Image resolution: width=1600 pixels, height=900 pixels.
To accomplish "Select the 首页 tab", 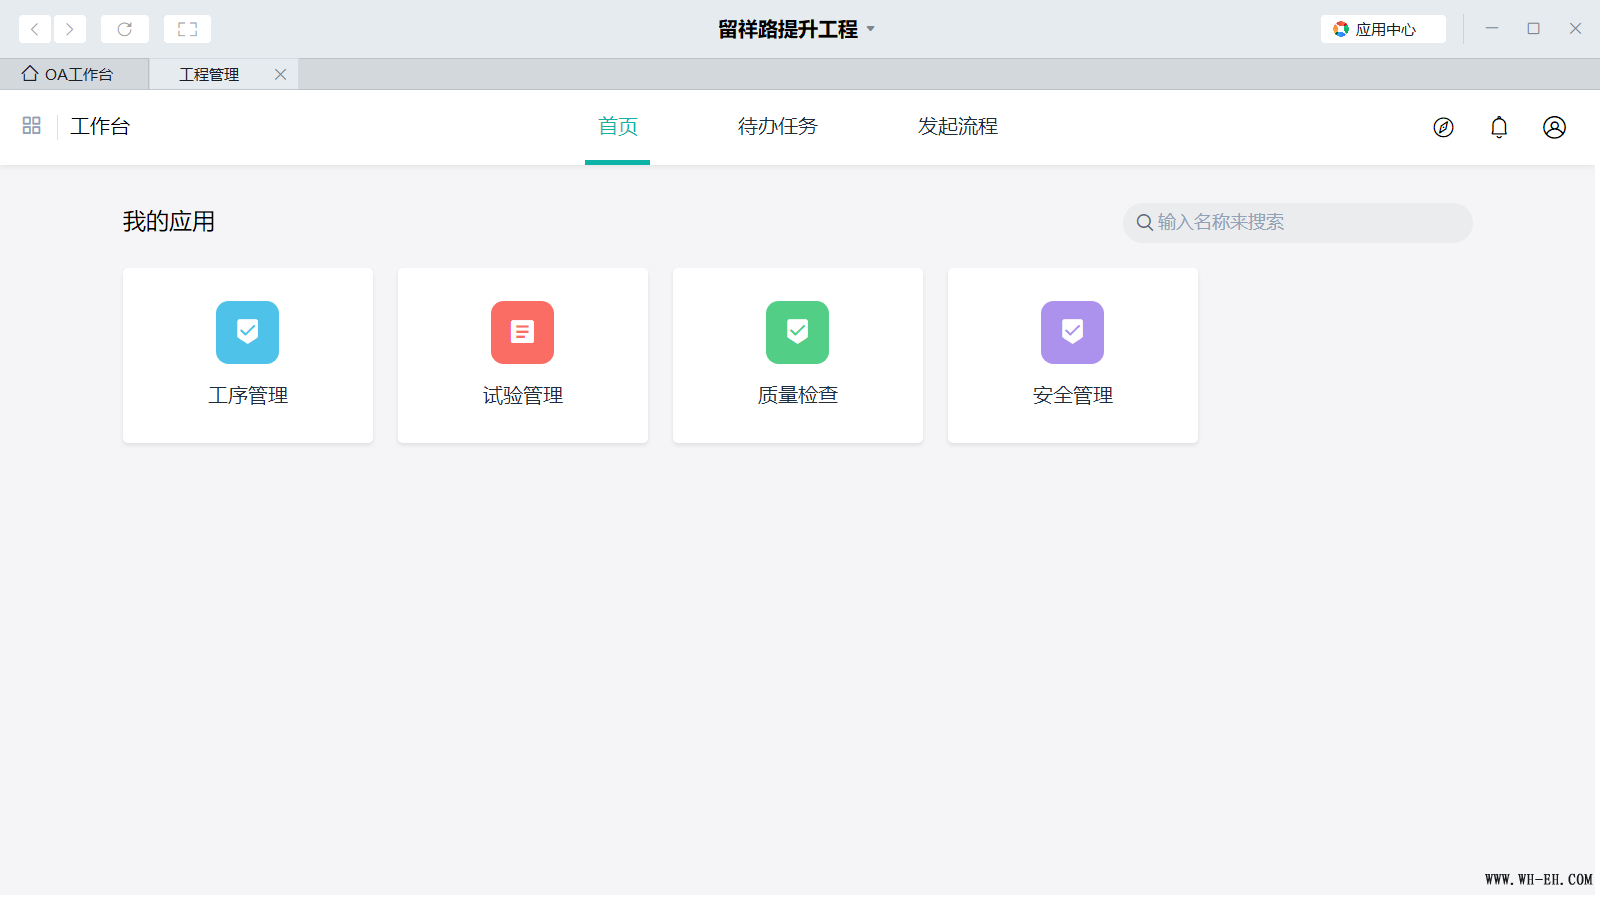I will coord(617,127).
